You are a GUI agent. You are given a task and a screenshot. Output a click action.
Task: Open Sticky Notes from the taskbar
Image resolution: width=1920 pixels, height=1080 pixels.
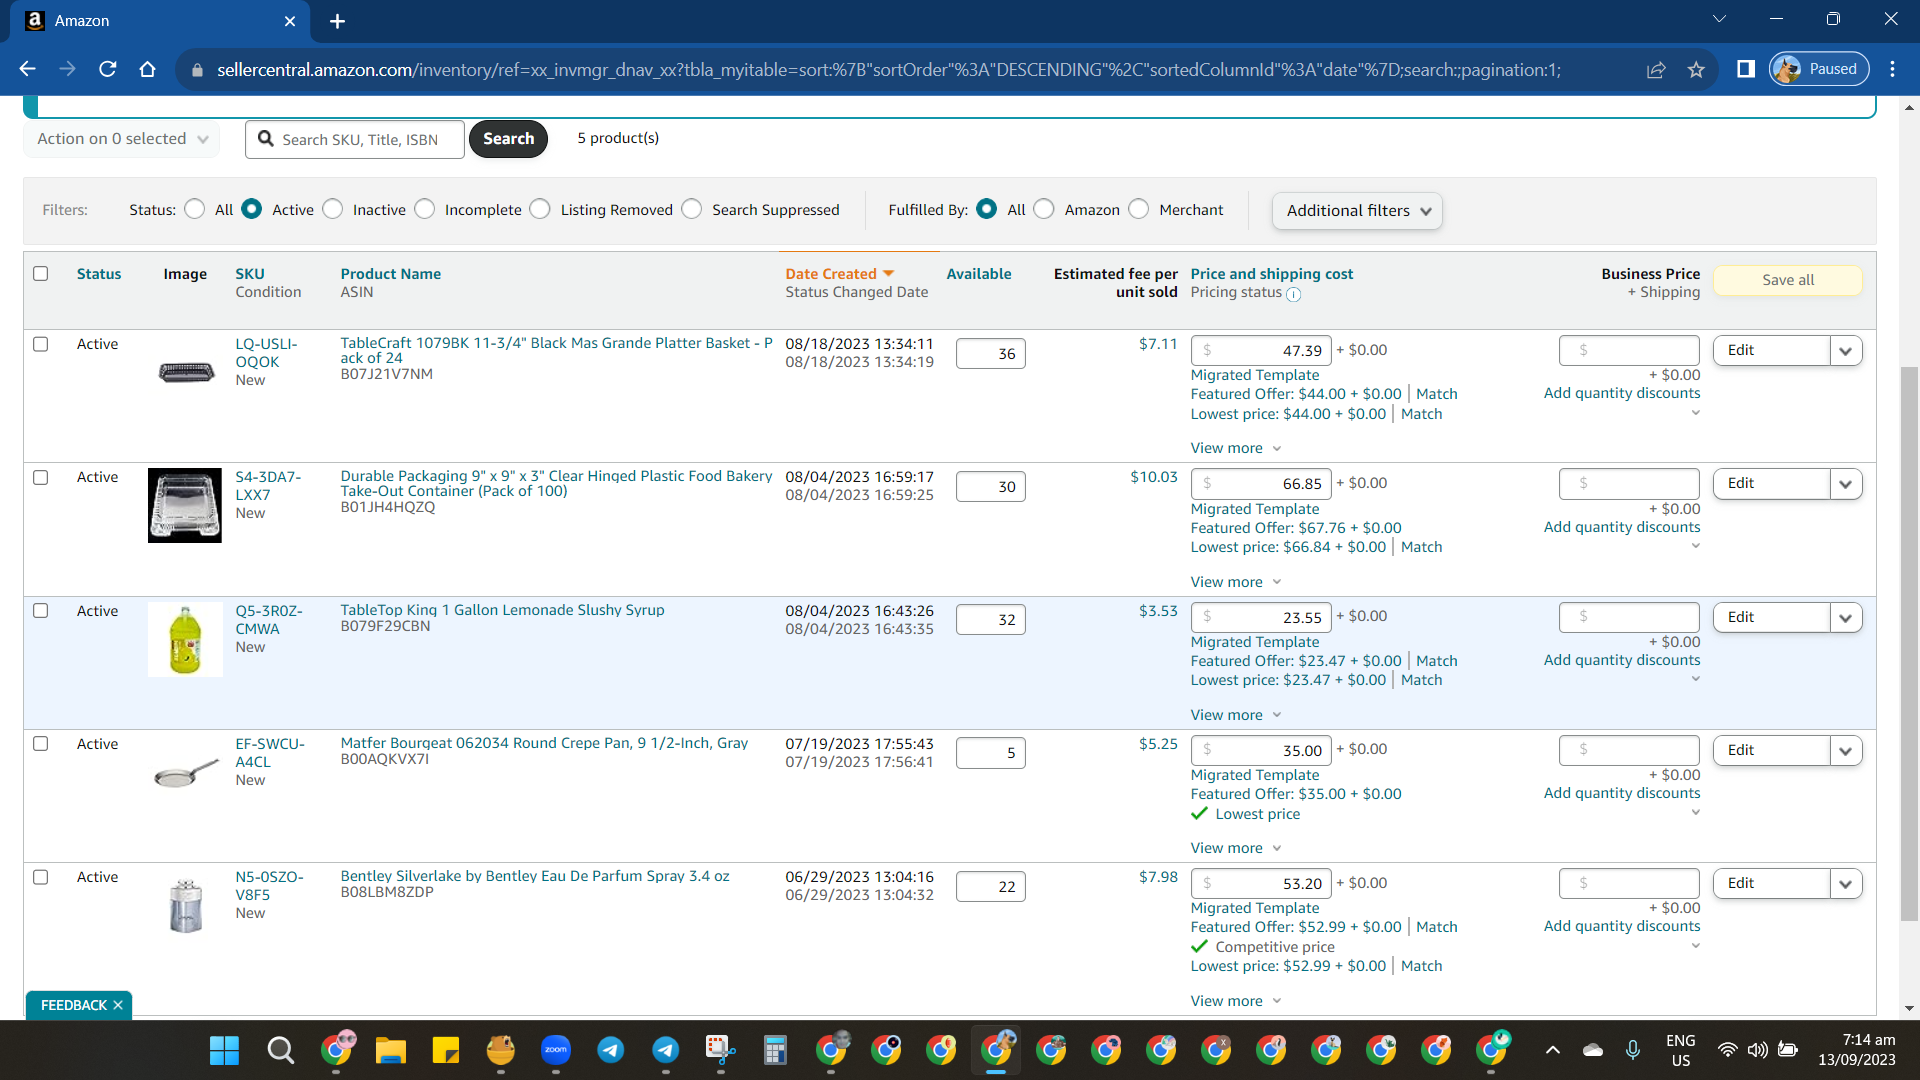pyautogui.click(x=446, y=1050)
